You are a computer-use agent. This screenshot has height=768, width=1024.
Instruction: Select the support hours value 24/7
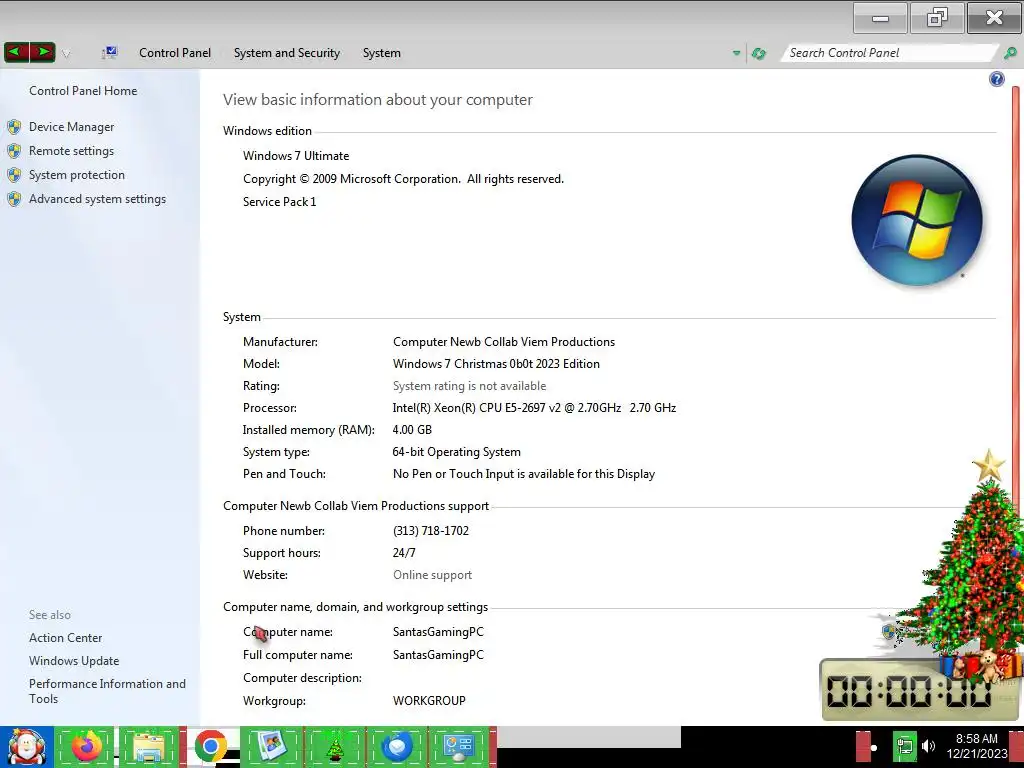[x=404, y=553]
